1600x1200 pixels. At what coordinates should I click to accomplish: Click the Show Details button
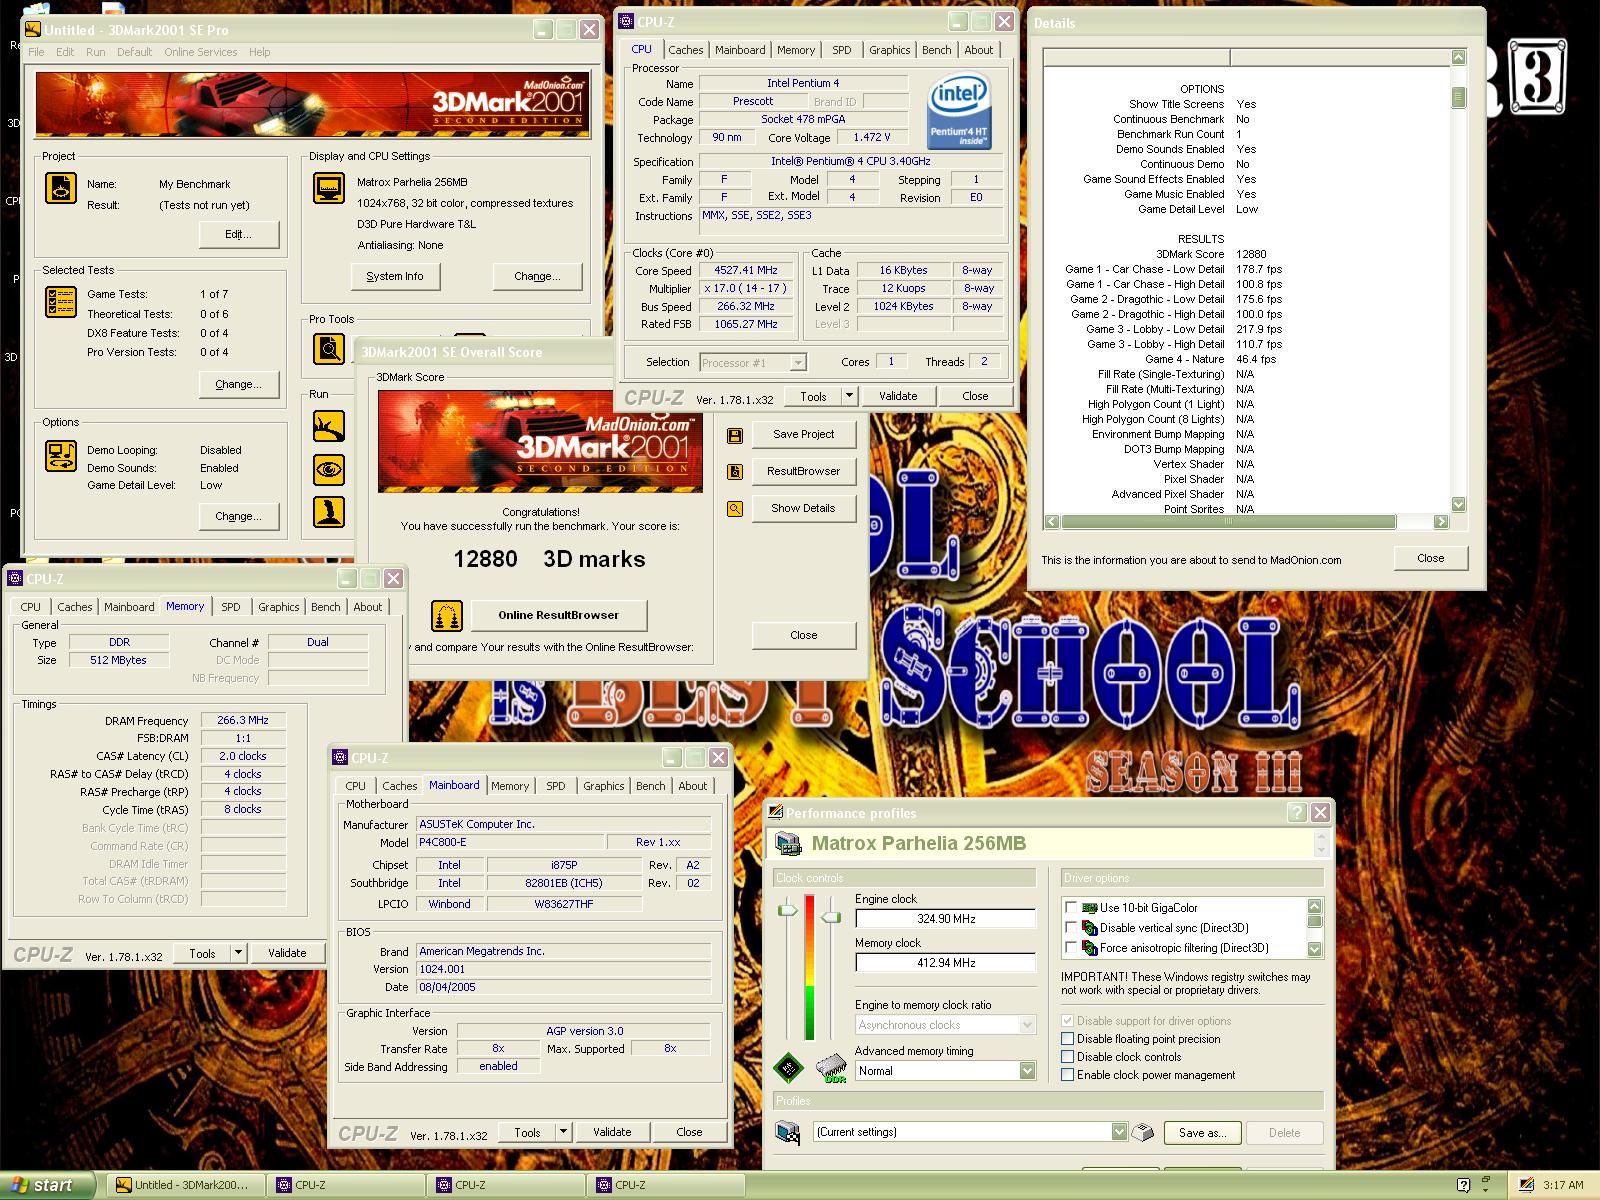click(x=803, y=508)
